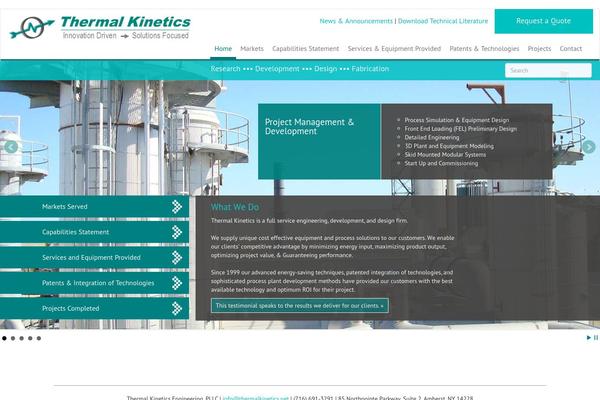
Task: Open Capabilities Statement in top navigation
Action: [305, 49]
